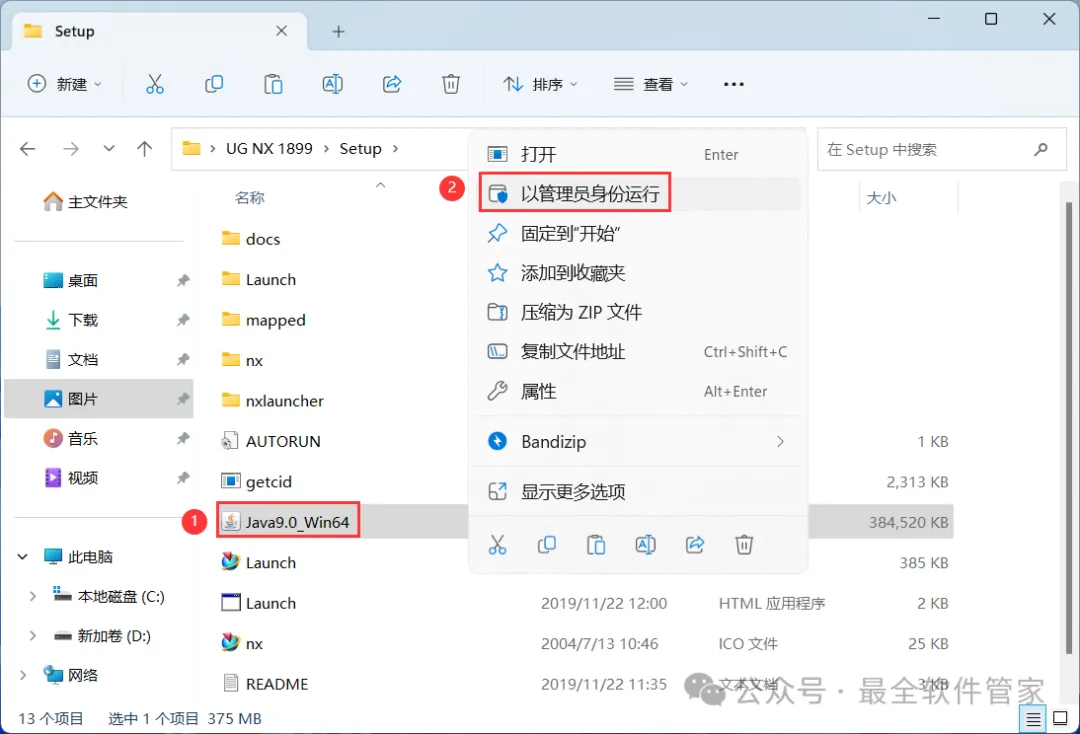Select 打开 in the context menu
Screen dimensions: 1080x734
tap(638, 154)
